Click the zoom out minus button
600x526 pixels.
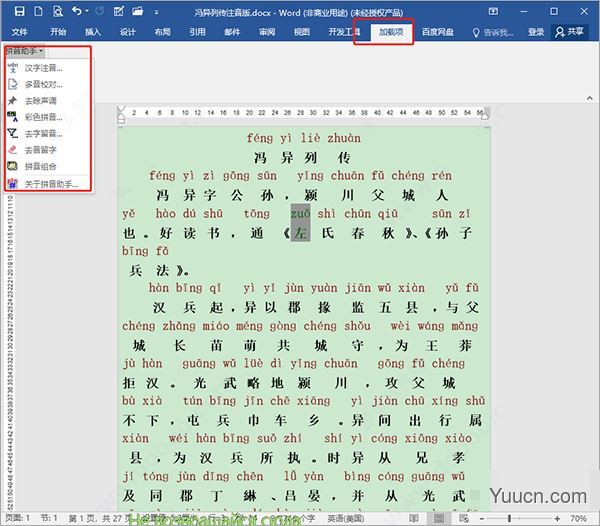(x=482, y=518)
